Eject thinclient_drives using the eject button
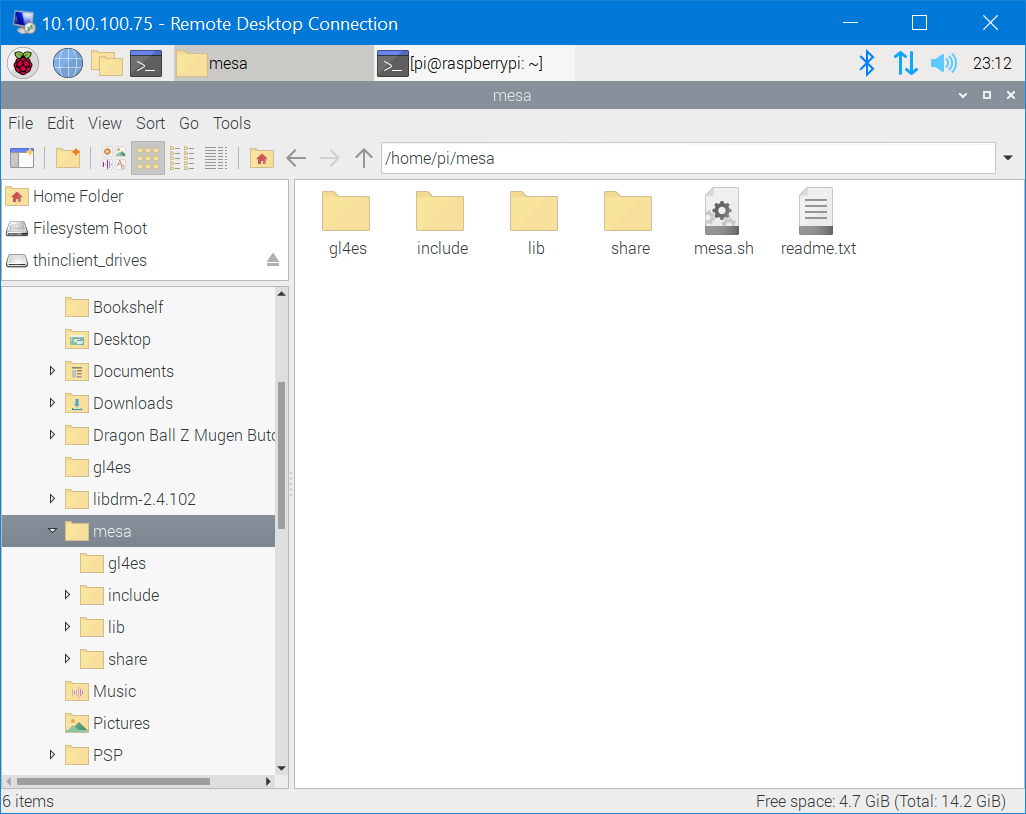The height and width of the screenshot is (814, 1026). [273, 260]
